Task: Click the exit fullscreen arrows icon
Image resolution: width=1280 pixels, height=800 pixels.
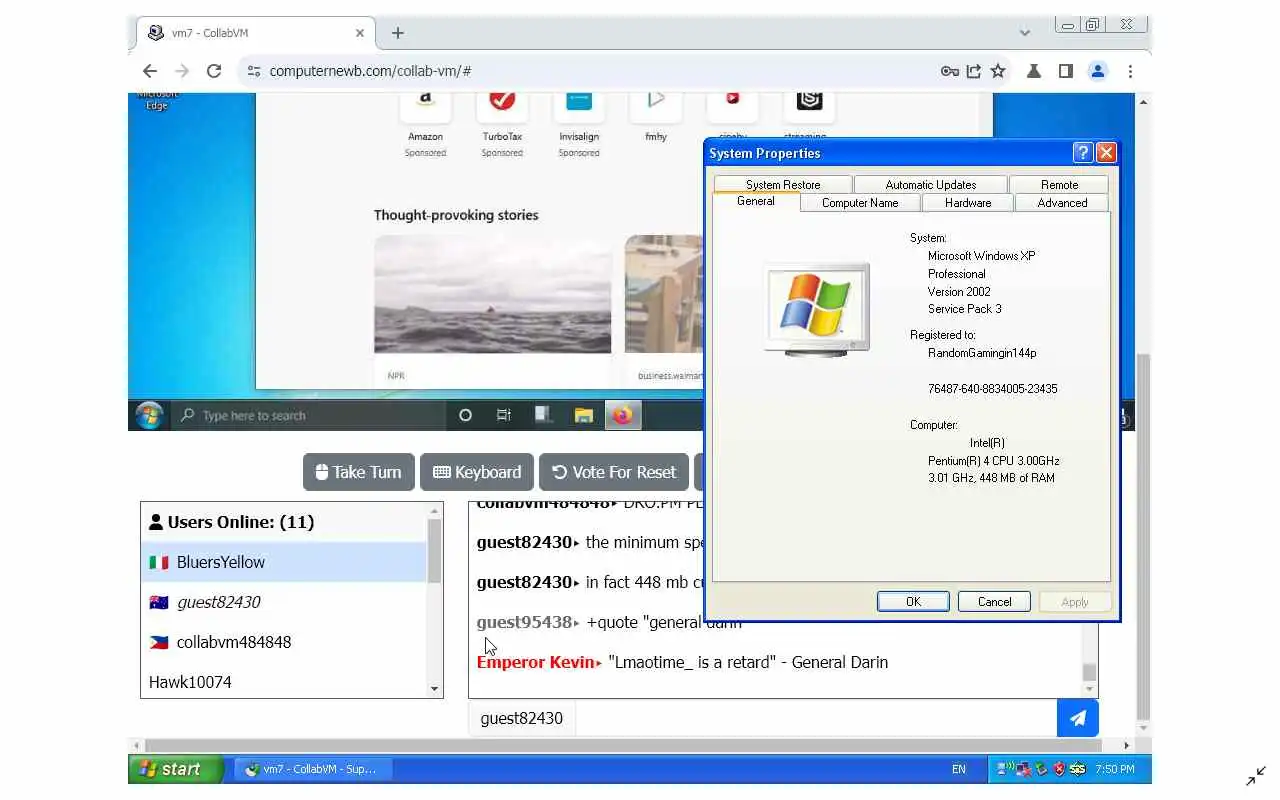Action: click(x=1256, y=776)
